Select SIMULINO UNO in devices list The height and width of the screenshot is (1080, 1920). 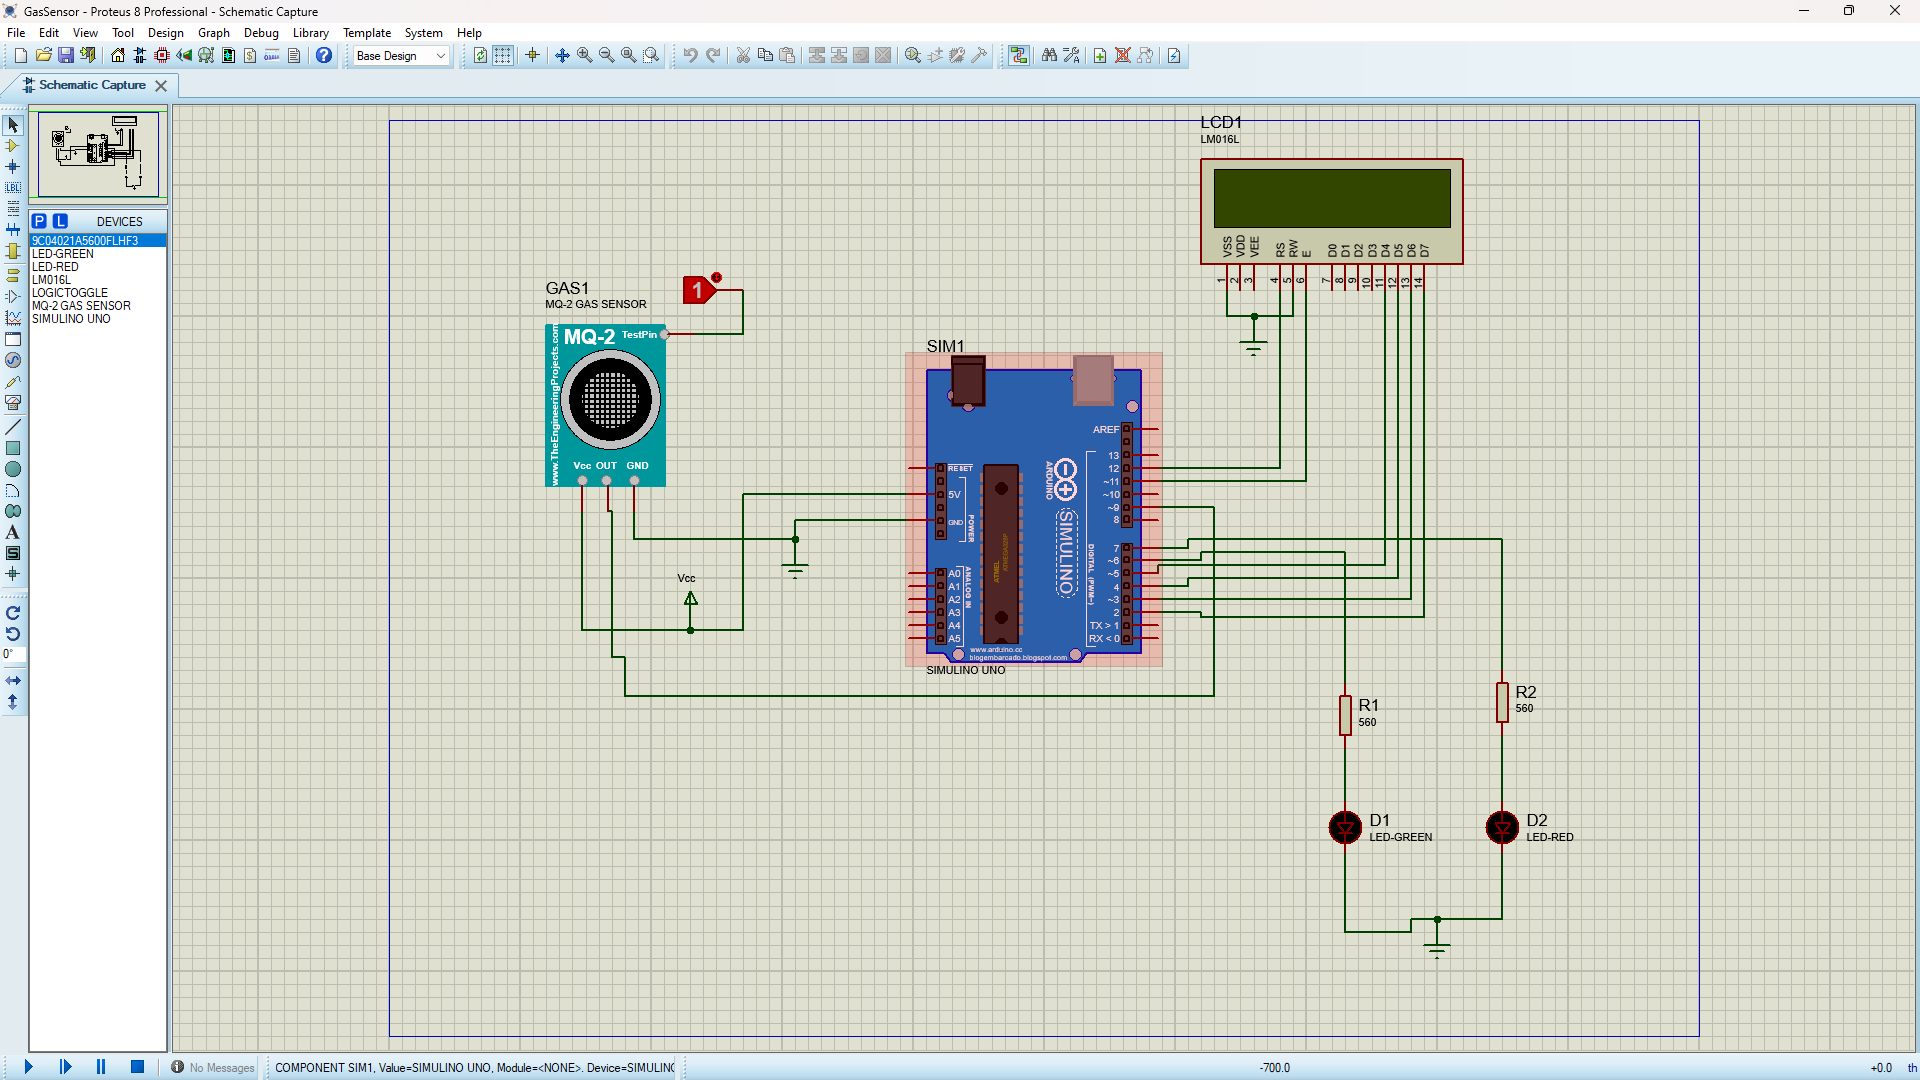tap(98, 319)
